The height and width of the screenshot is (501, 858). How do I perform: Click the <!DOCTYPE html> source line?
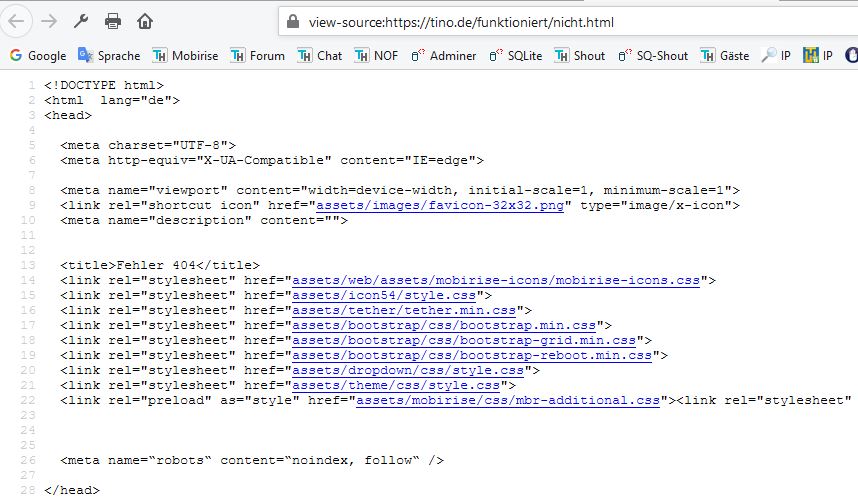tap(104, 85)
